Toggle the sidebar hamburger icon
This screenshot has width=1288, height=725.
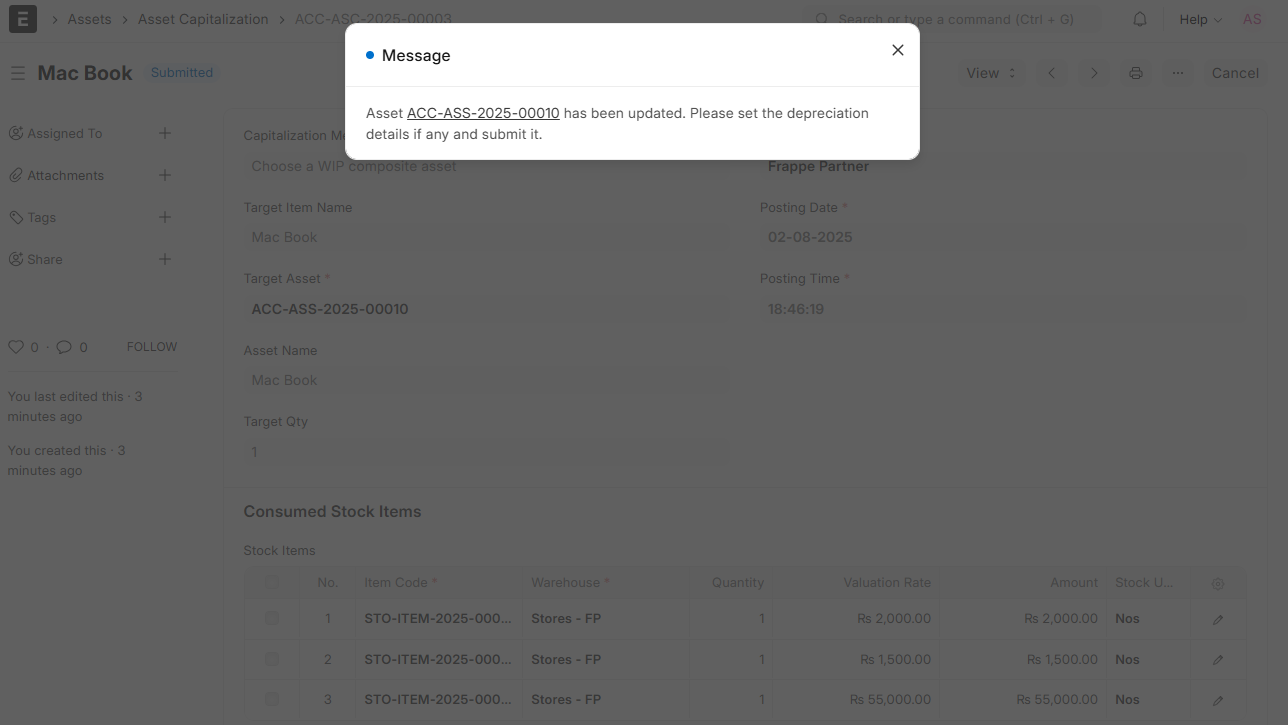[17, 73]
